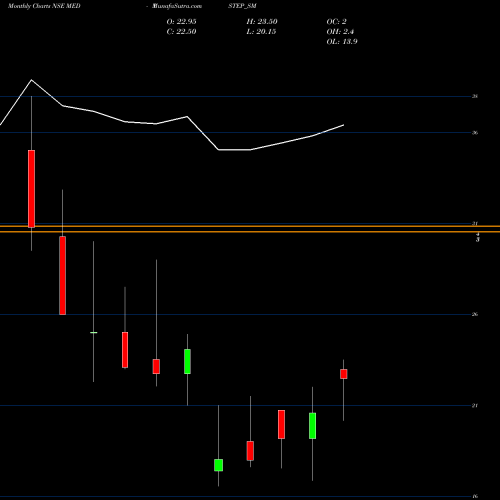Click the close value "C: 22.50"
Viewport: 500px width, 500px height.
point(181,32)
